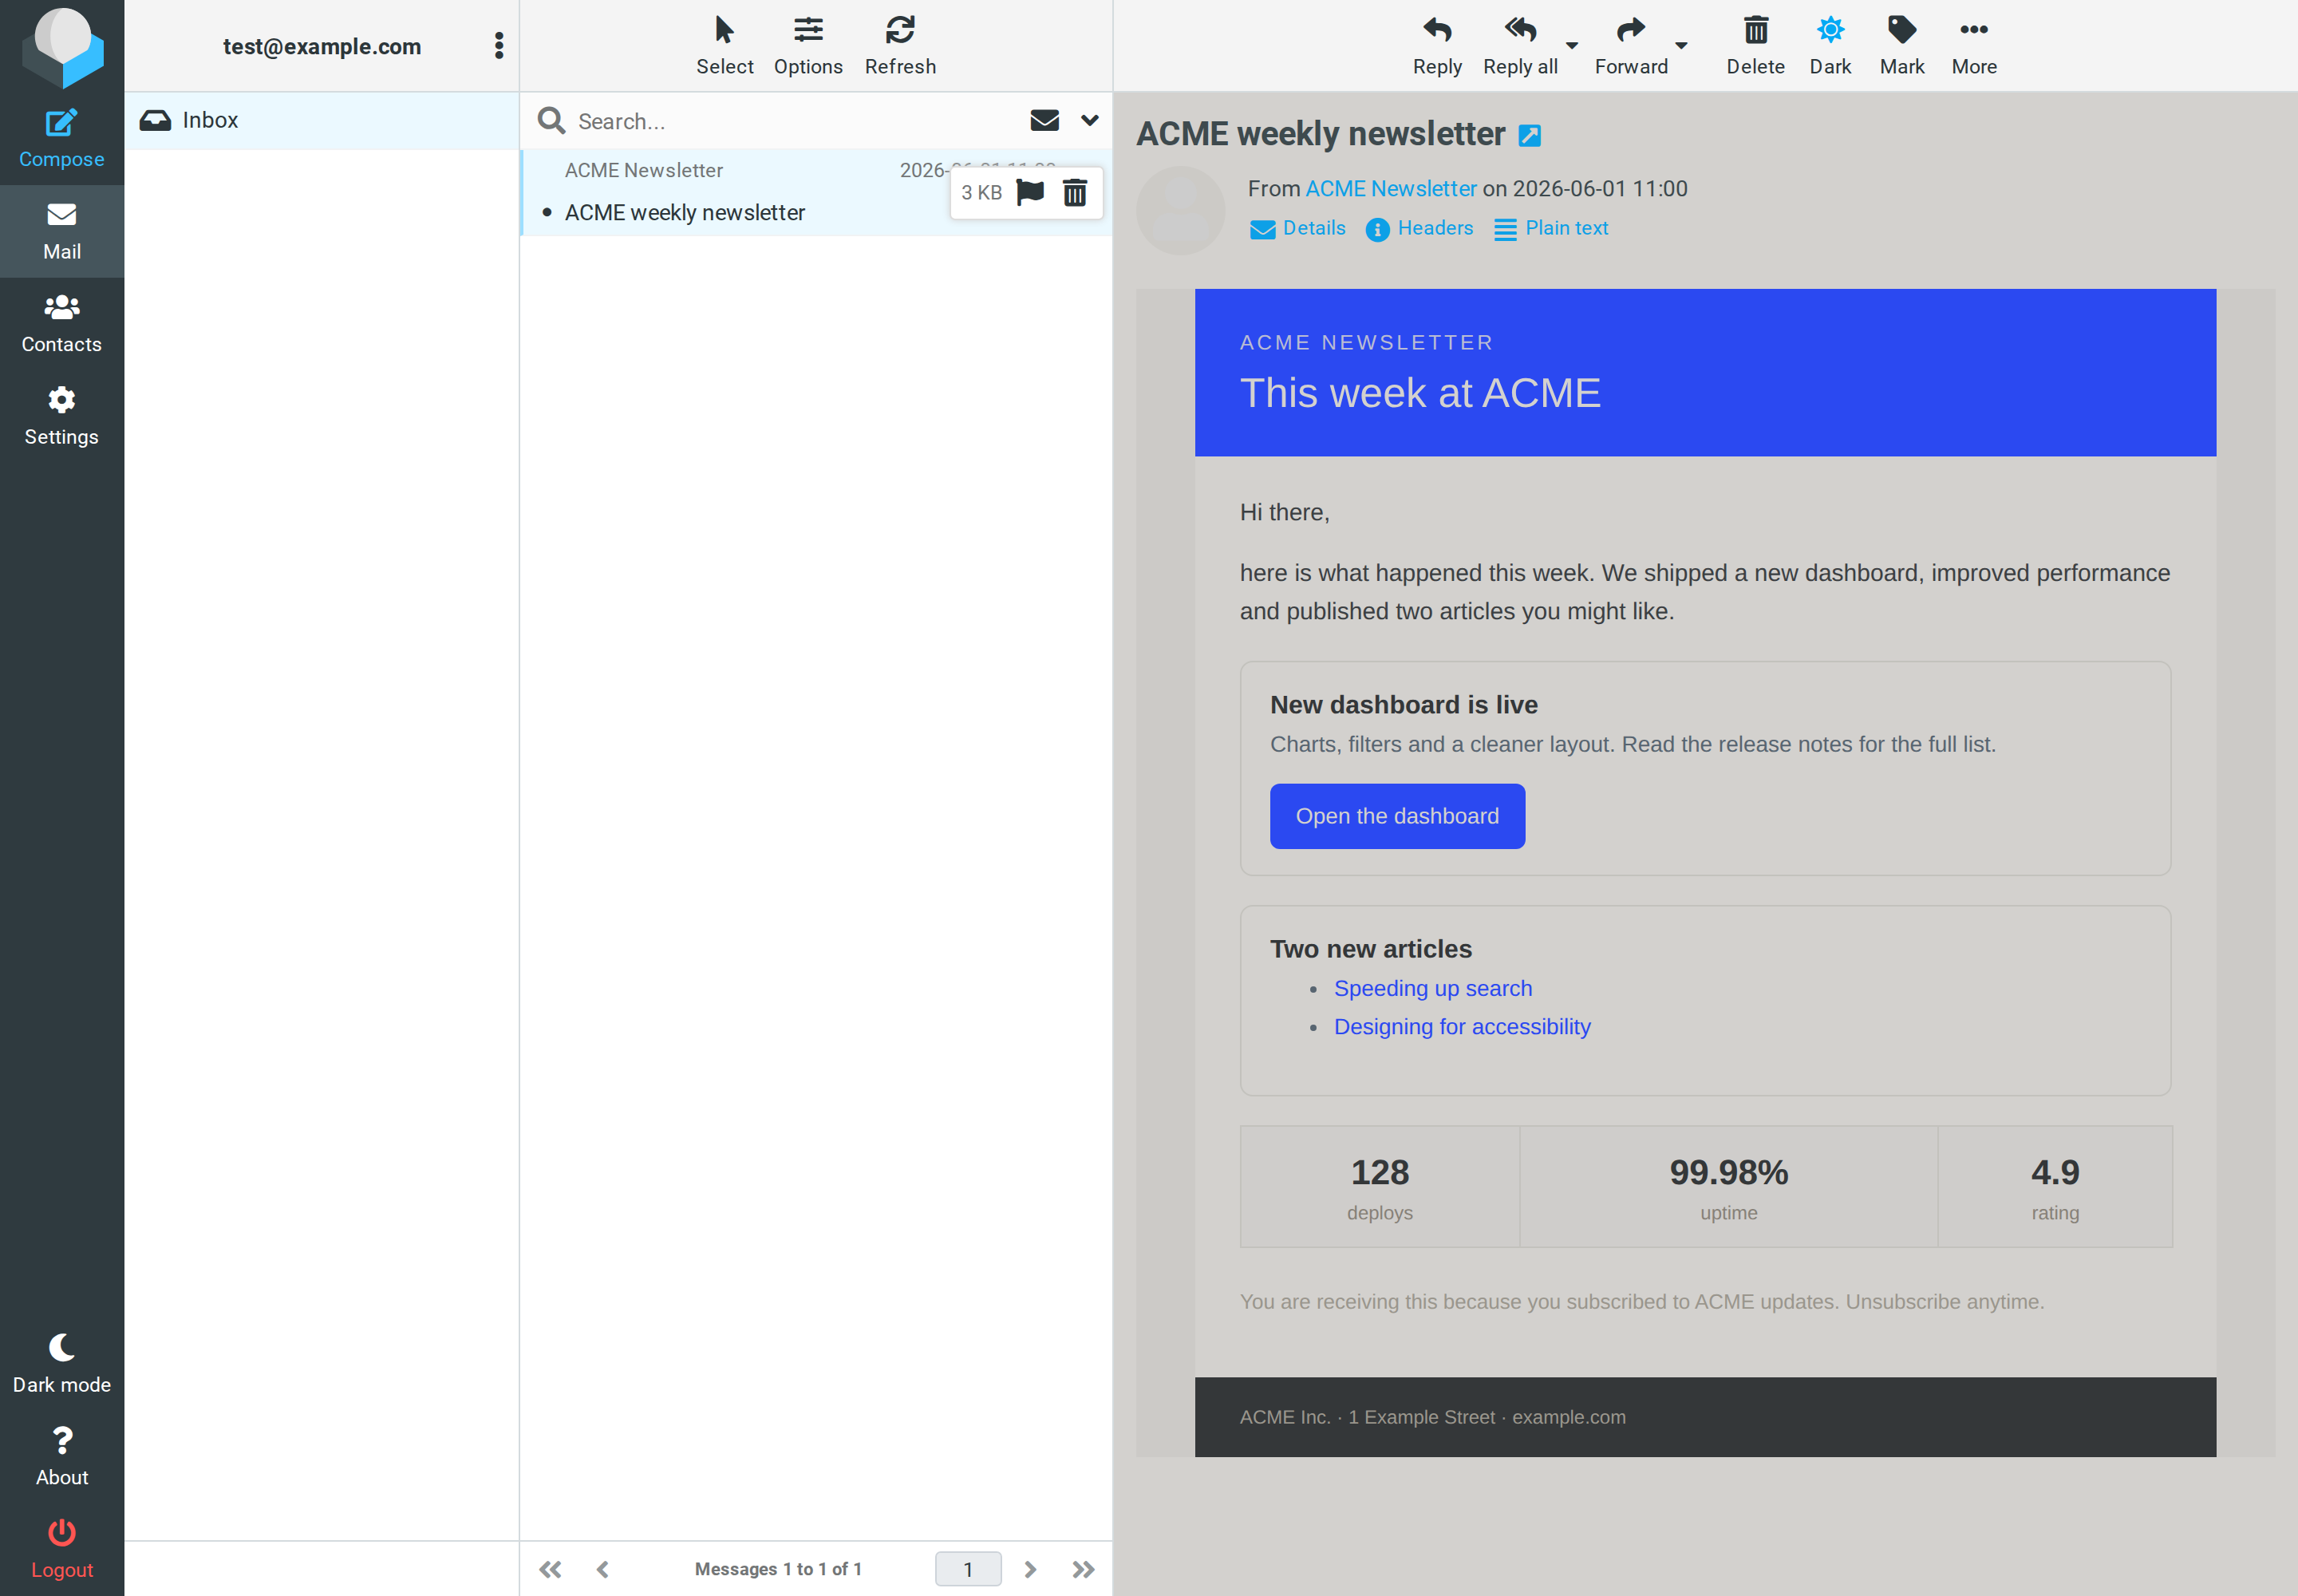Click the Select tool in list toolbar
The image size is (2298, 1596).
point(724,46)
